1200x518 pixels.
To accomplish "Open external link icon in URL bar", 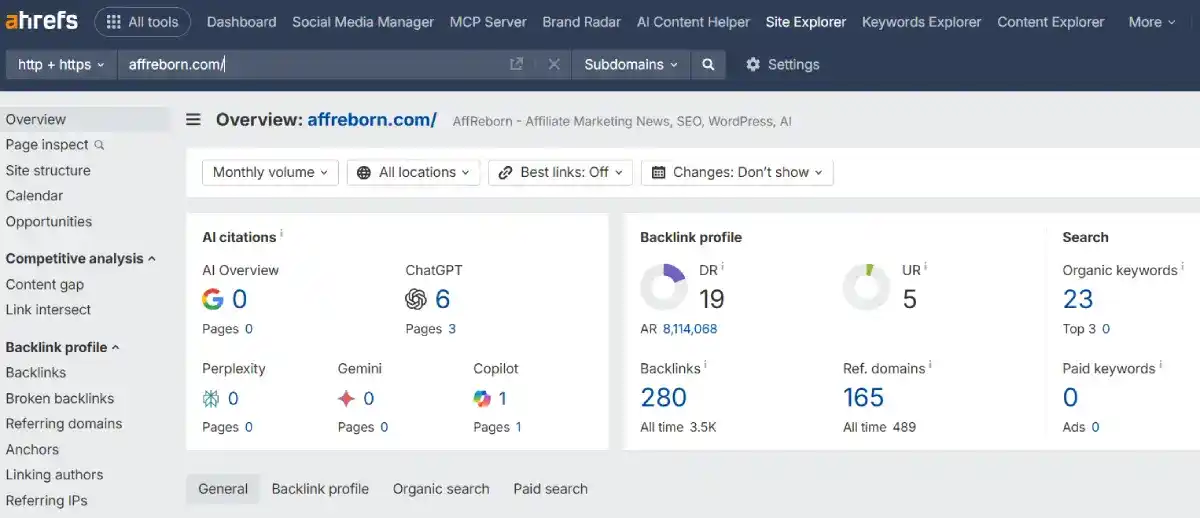I will (516, 64).
